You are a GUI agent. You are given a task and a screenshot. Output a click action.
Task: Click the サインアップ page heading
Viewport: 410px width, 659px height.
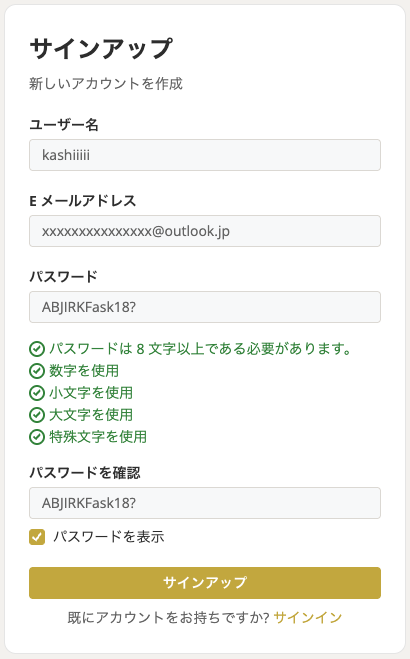101,49
